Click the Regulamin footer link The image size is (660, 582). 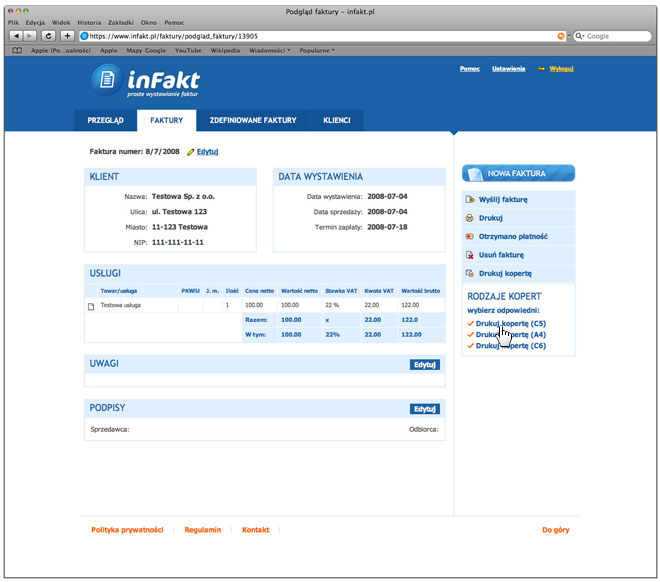pyautogui.click(x=202, y=530)
